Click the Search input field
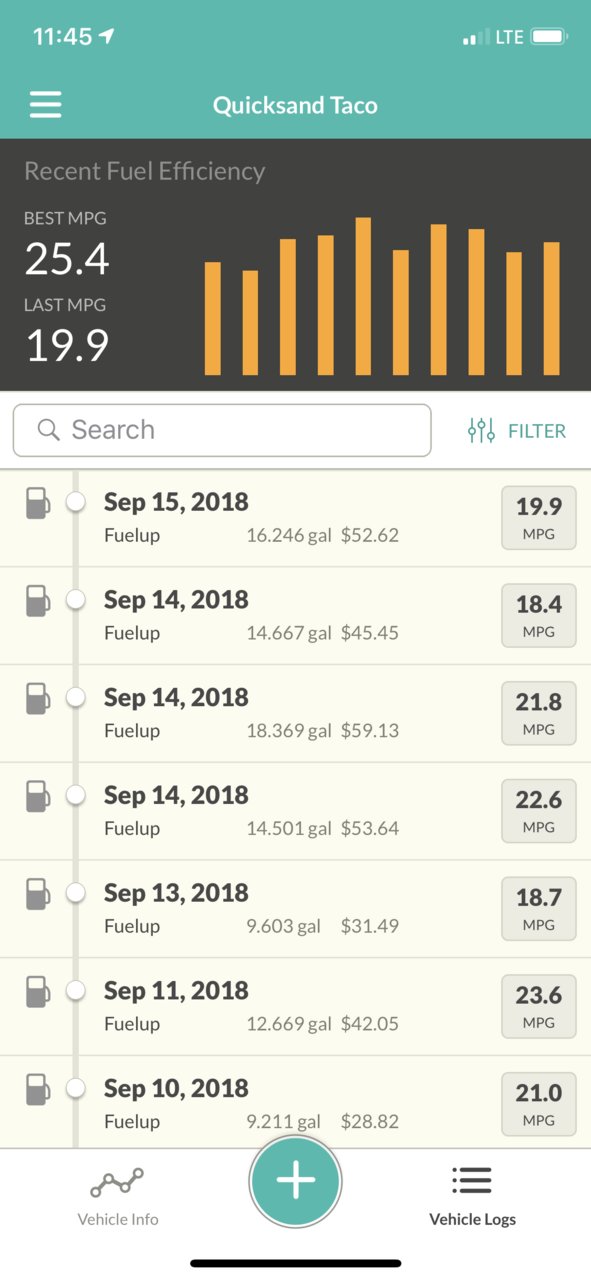This screenshot has width=591, height=1280. tap(222, 430)
